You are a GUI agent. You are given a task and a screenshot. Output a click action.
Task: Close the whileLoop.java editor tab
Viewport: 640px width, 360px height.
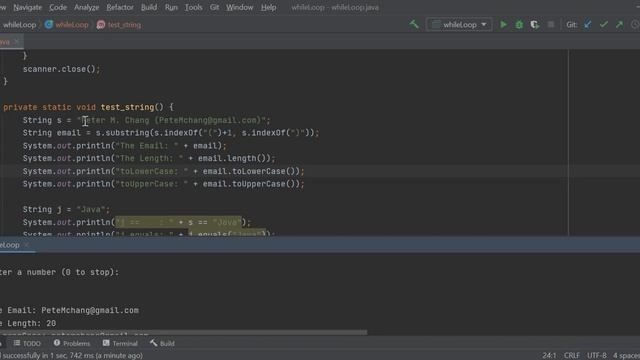17,42
